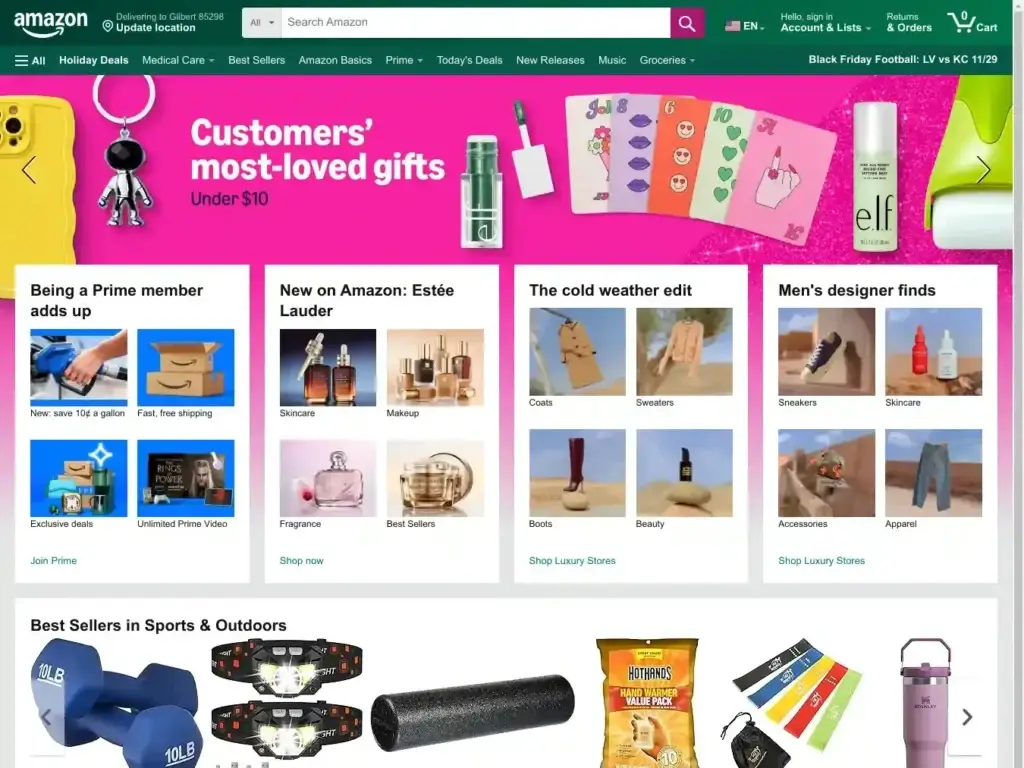
Task: Select the Boots category image
Action: click(577, 473)
